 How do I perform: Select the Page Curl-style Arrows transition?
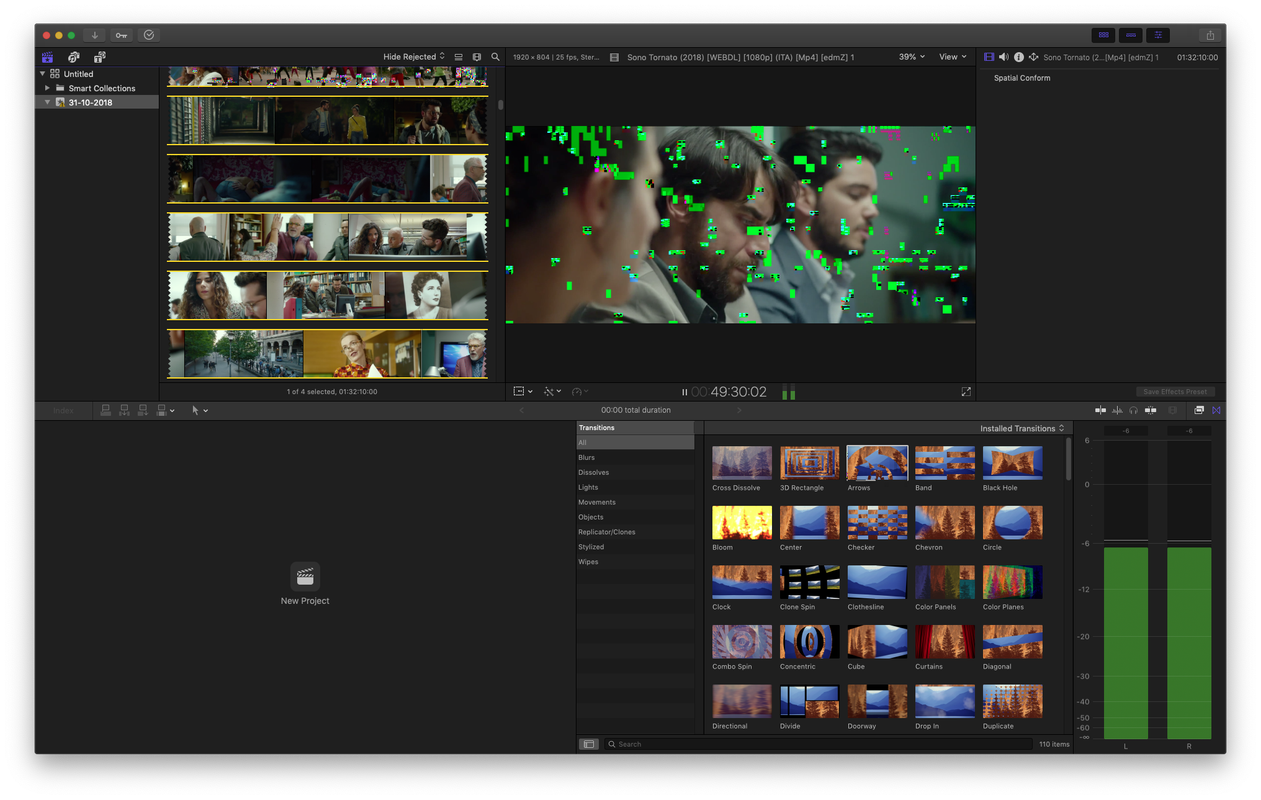[x=877, y=463]
